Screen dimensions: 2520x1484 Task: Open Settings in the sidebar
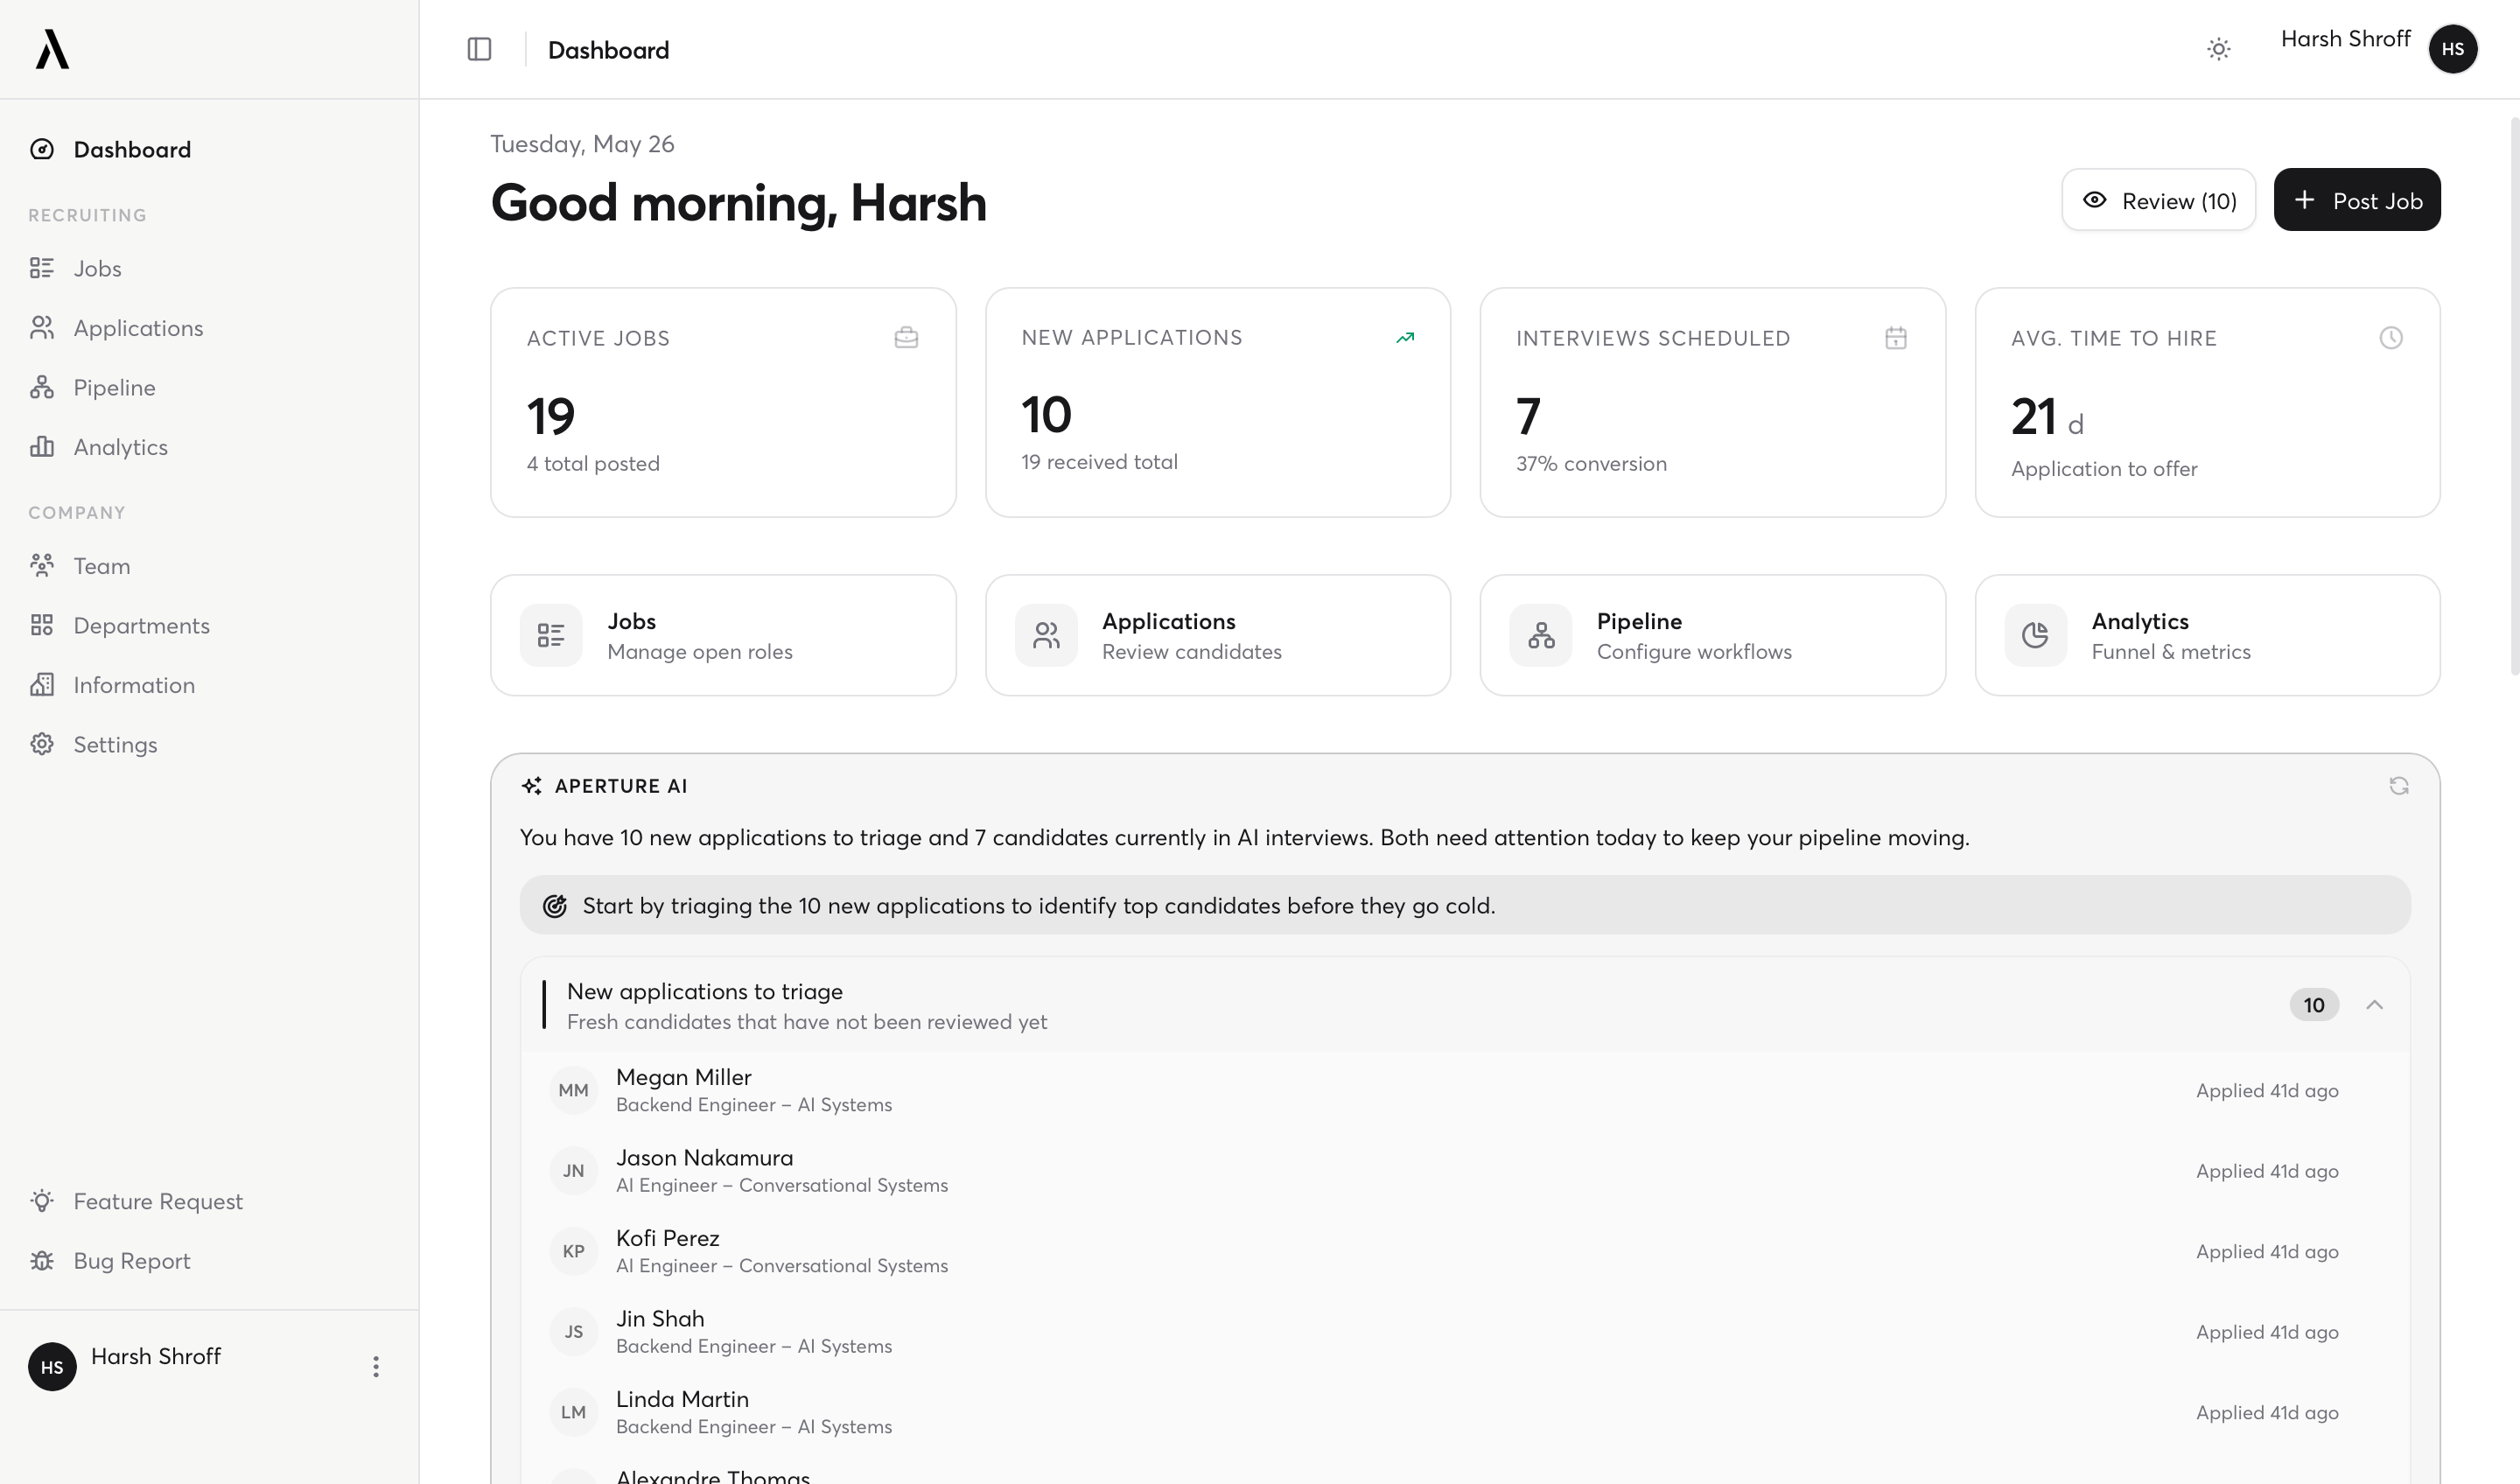pos(209,744)
